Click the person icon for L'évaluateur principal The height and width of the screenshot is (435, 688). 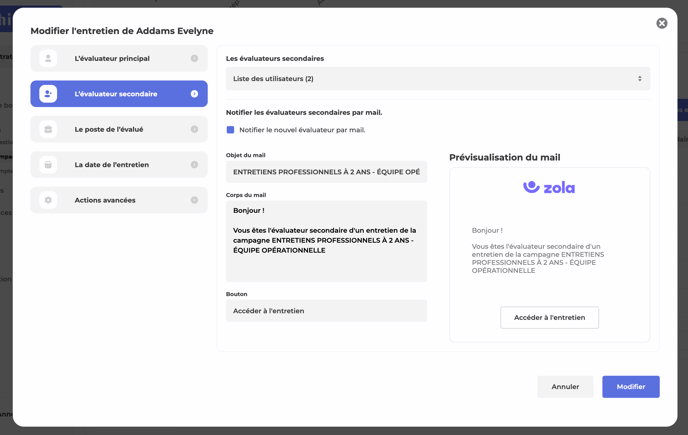coord(48,59)
